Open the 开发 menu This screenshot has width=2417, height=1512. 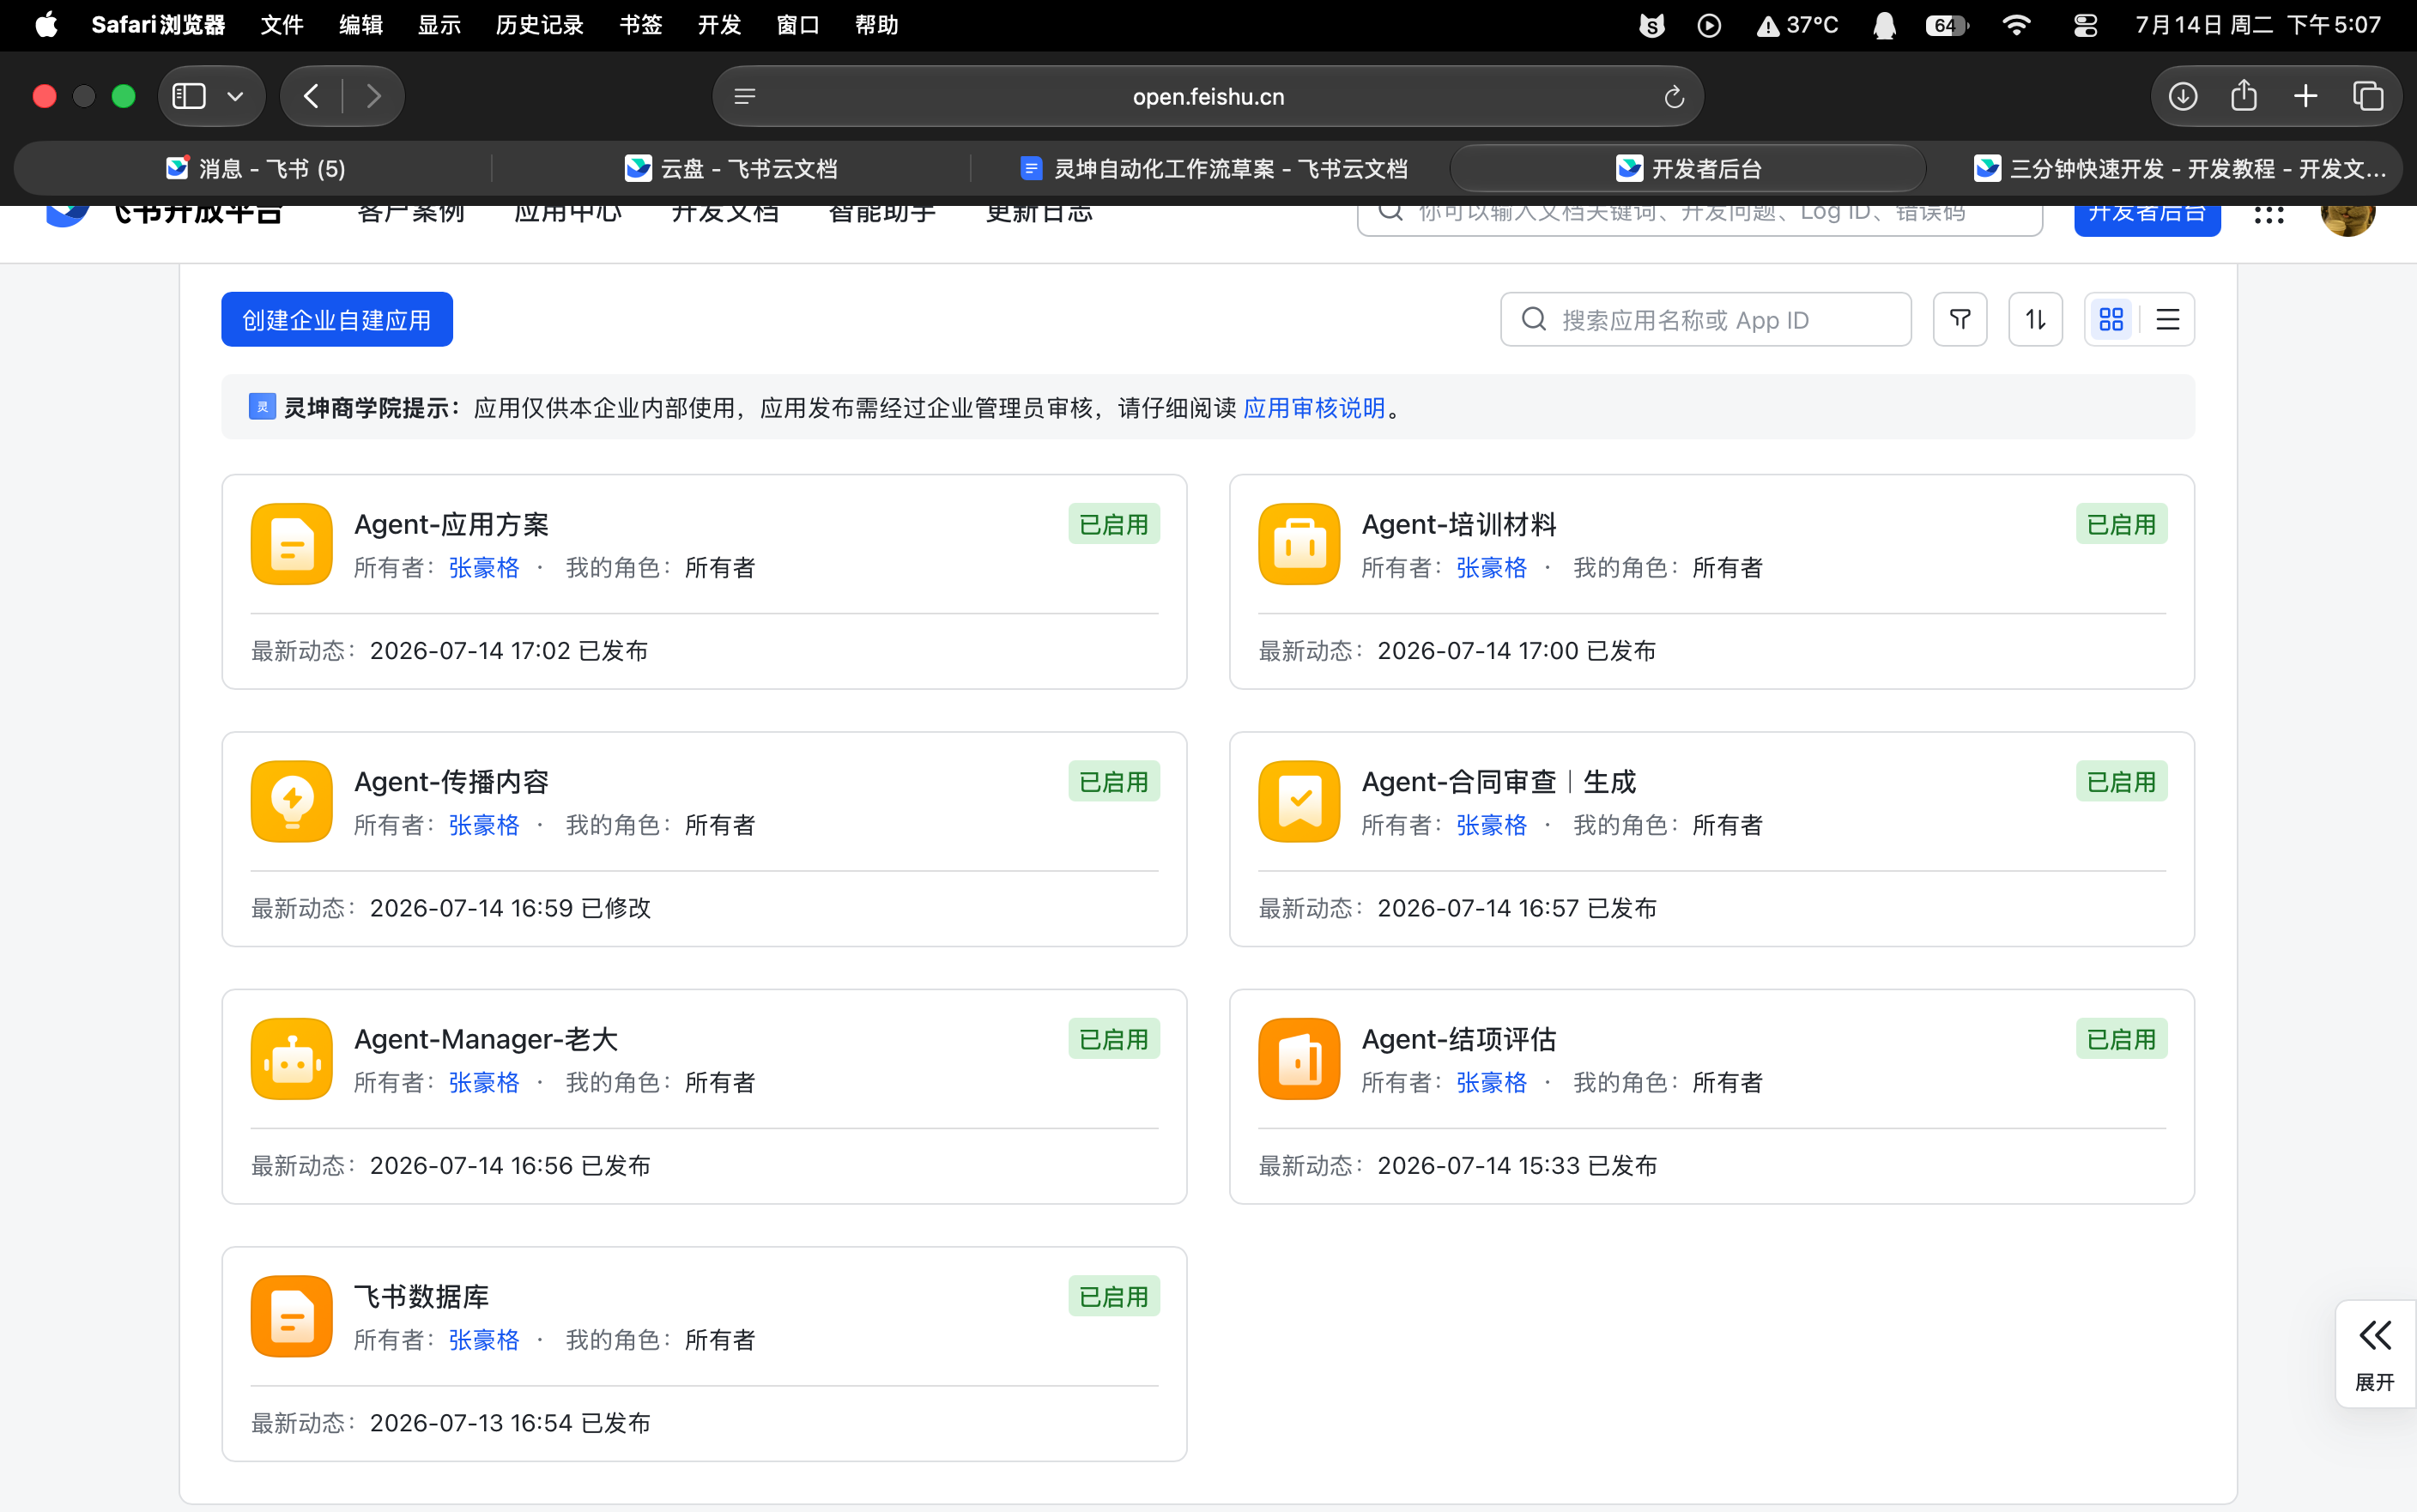(x=719, y=25)
